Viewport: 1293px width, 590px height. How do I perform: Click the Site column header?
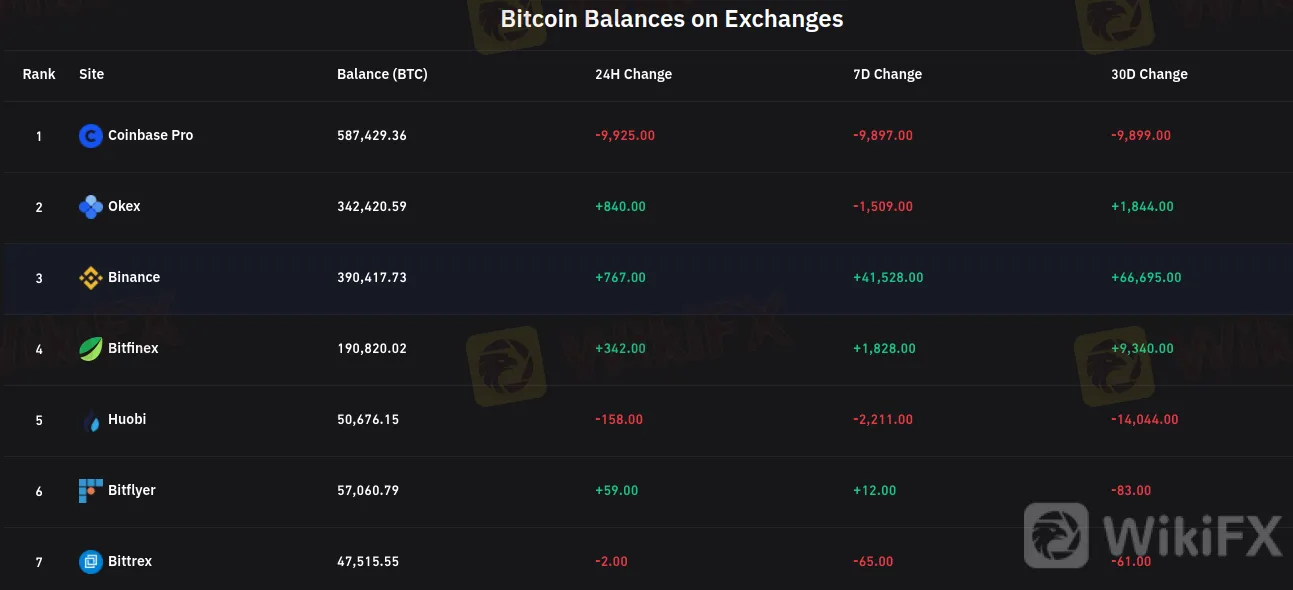pyautogui.click(x=91, y=74)
